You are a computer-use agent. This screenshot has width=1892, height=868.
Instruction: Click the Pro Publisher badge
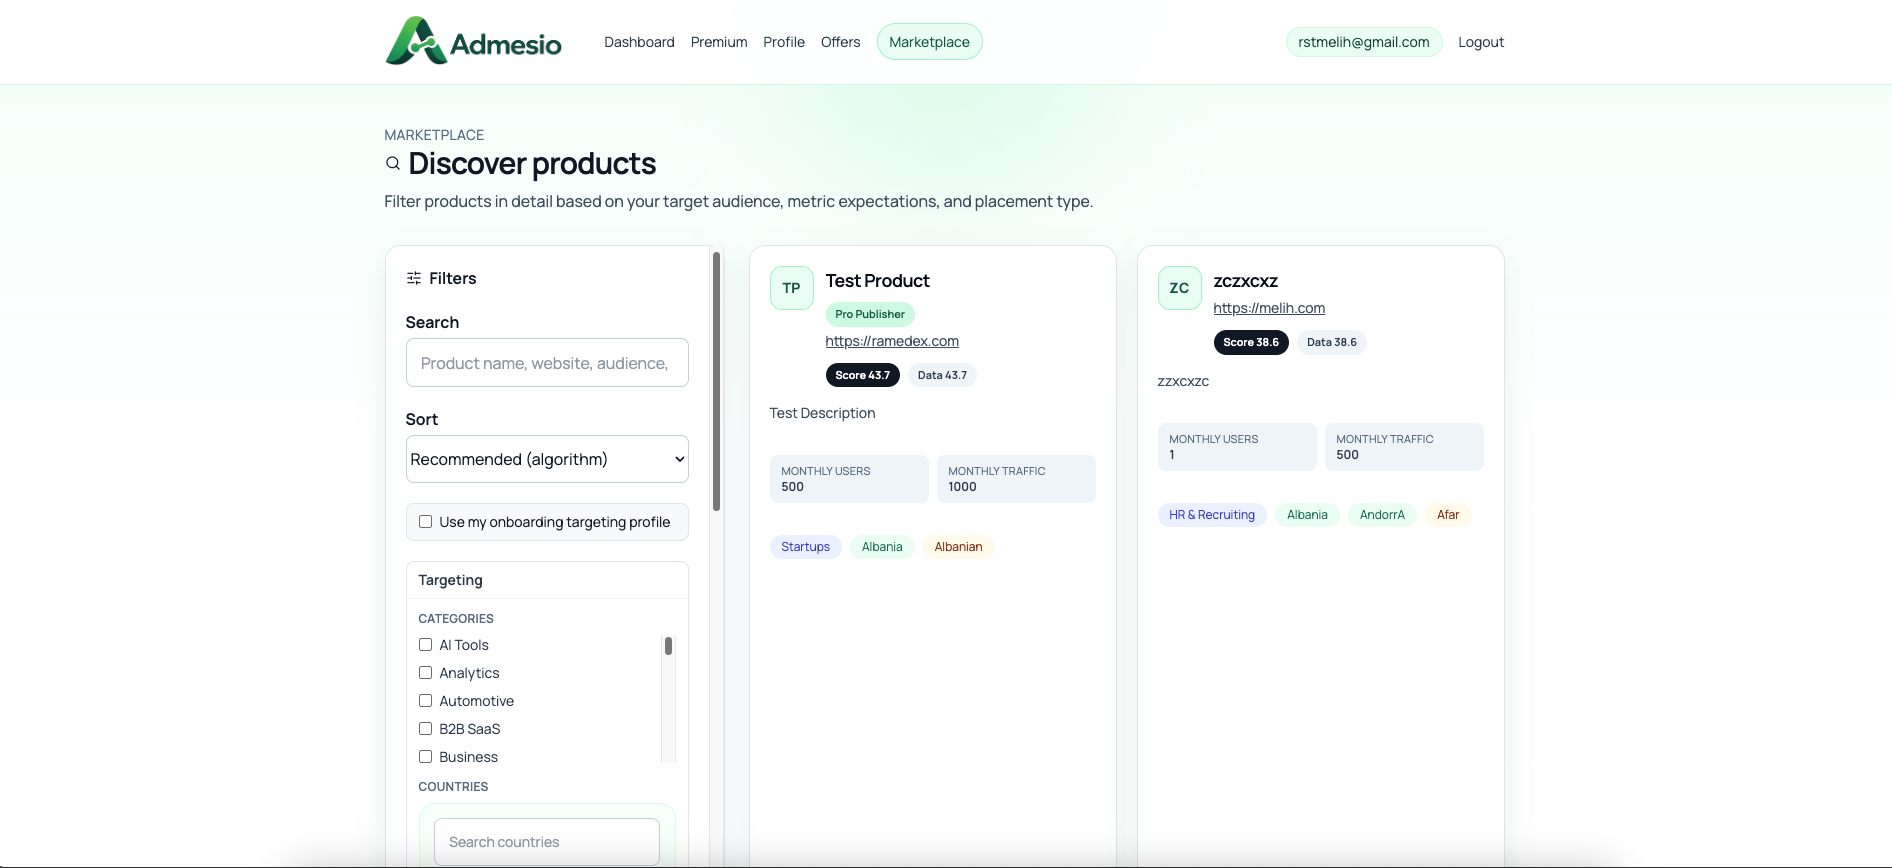coord(869,314)
